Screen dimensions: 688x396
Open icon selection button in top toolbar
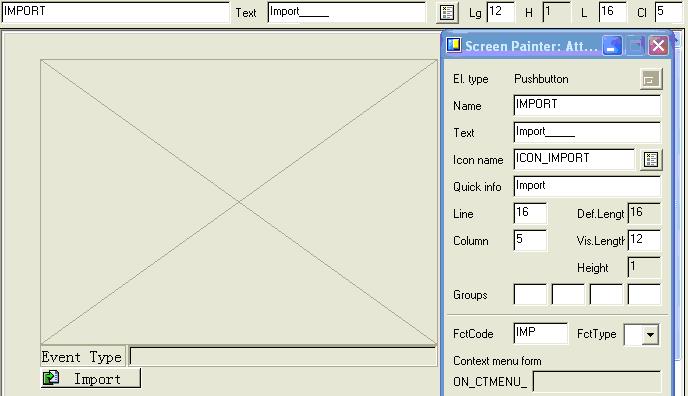(447, 12)
